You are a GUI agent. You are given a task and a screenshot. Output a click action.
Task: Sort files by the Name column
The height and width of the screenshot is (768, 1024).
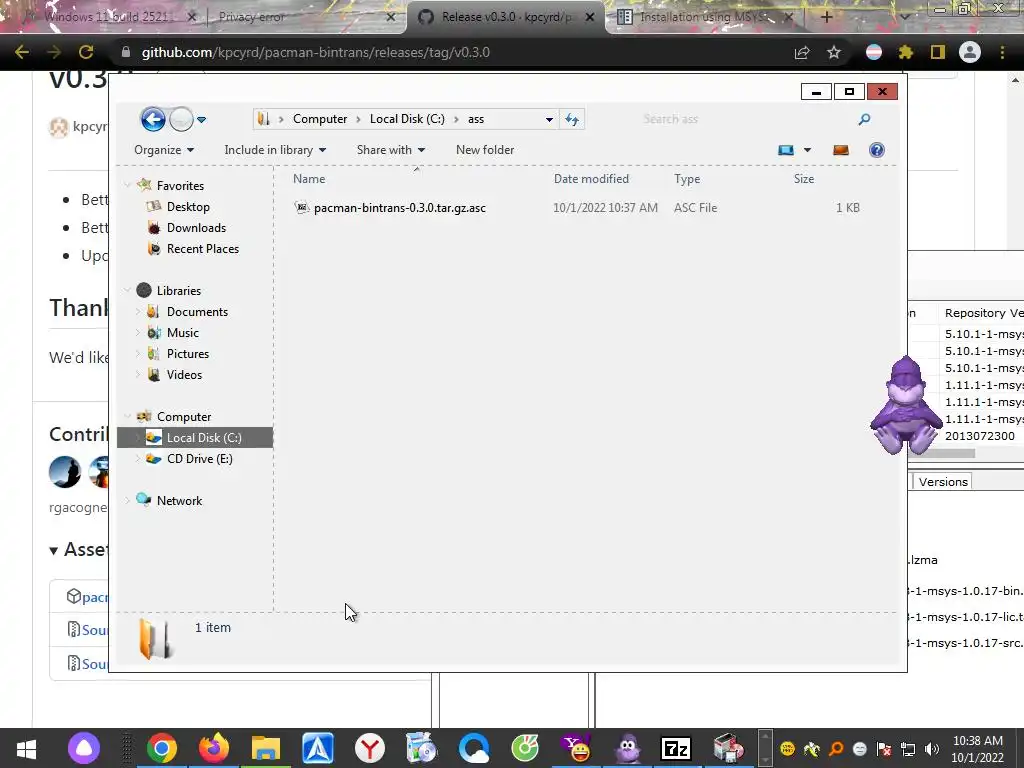point(309,179)
